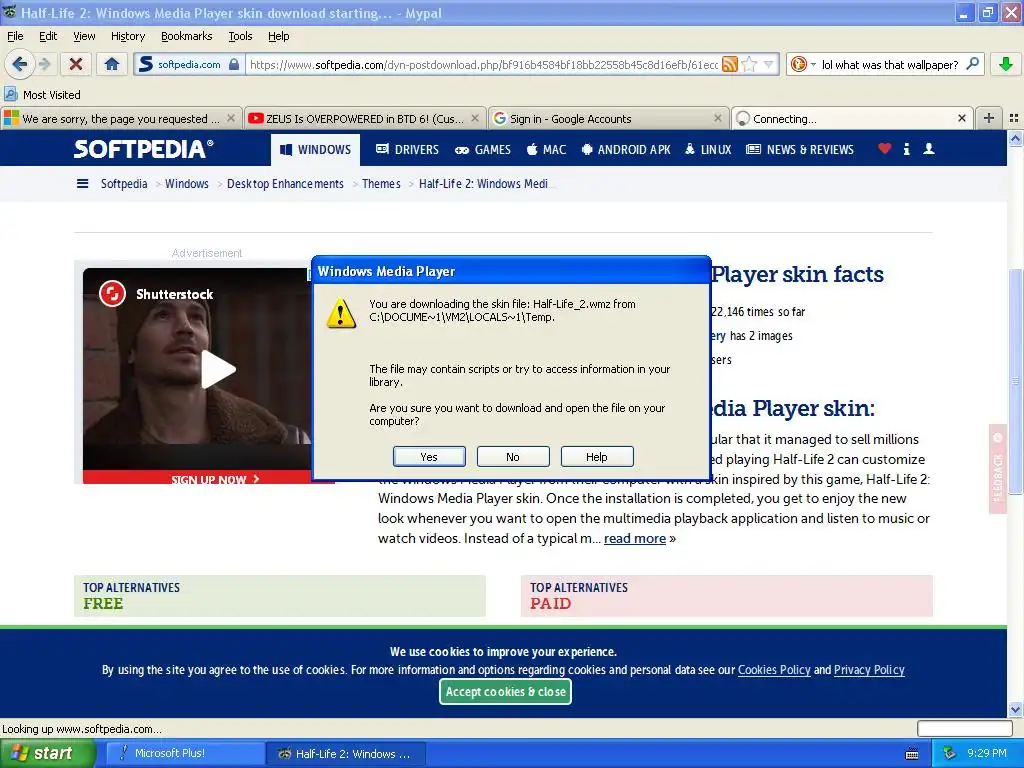Open downloads with the green arrow icon
Image resolution: width=1024 pixels, height=768 pixels.
(x=1006, y=64)
